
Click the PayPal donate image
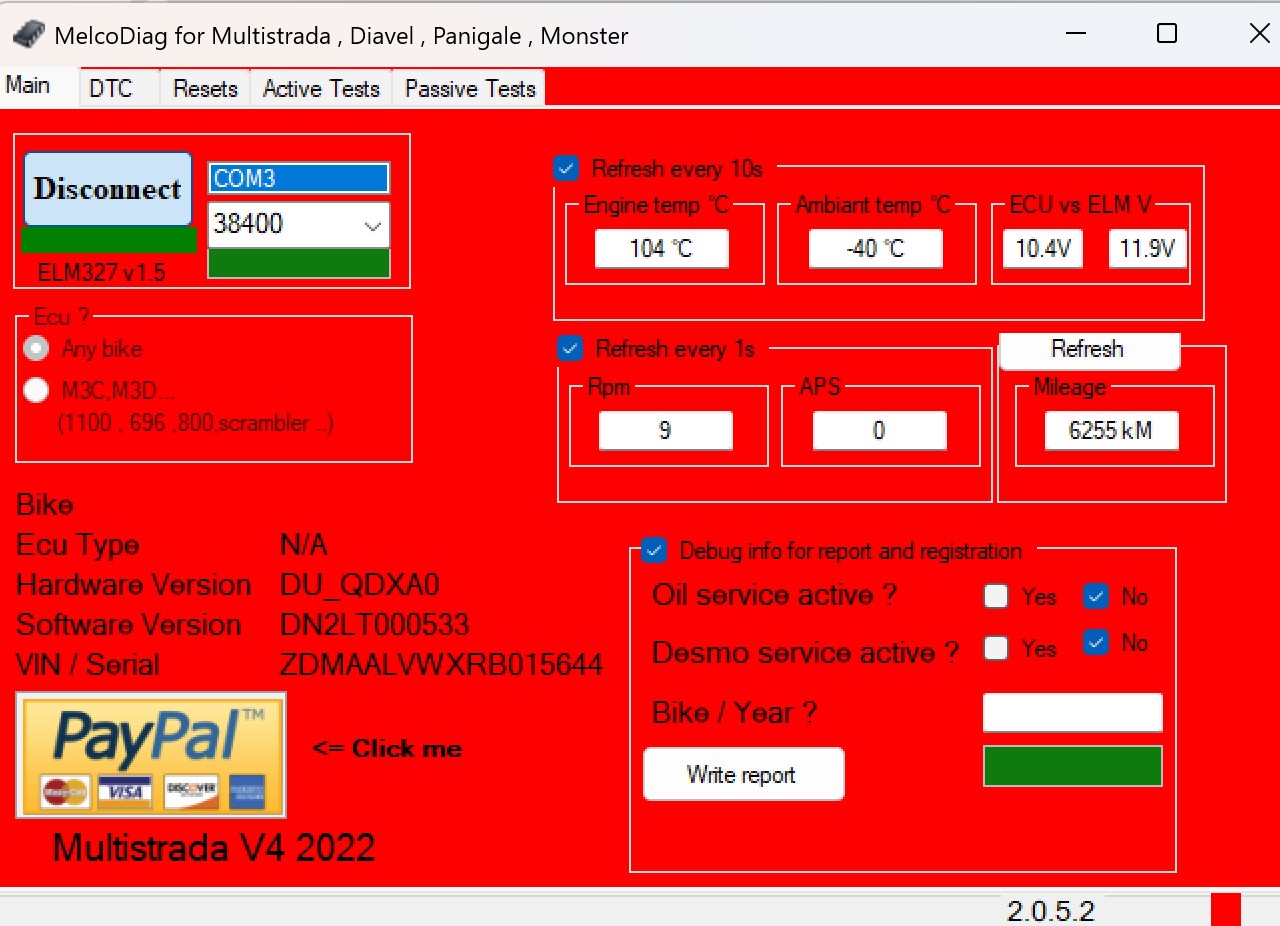click(151, 755)
